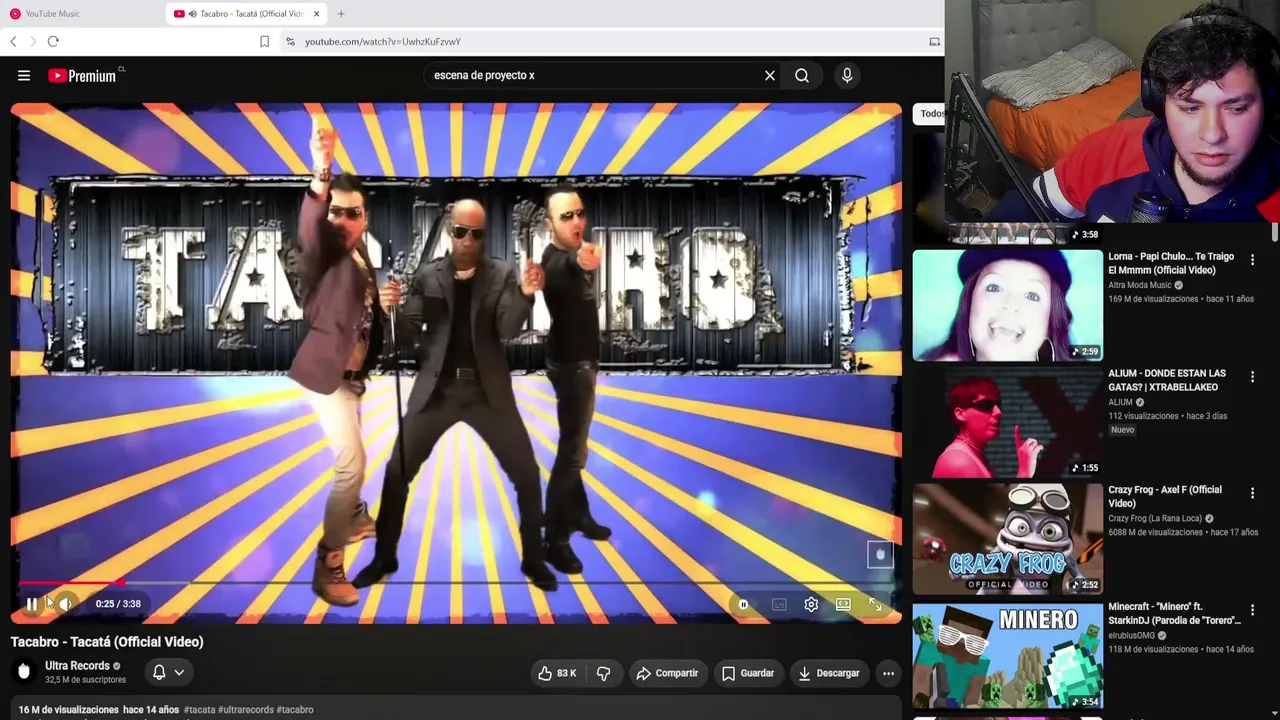Enter fullscreen video mode
Image resolution: width=1280 pixels, height=720 pixels.
click(875, 604)
